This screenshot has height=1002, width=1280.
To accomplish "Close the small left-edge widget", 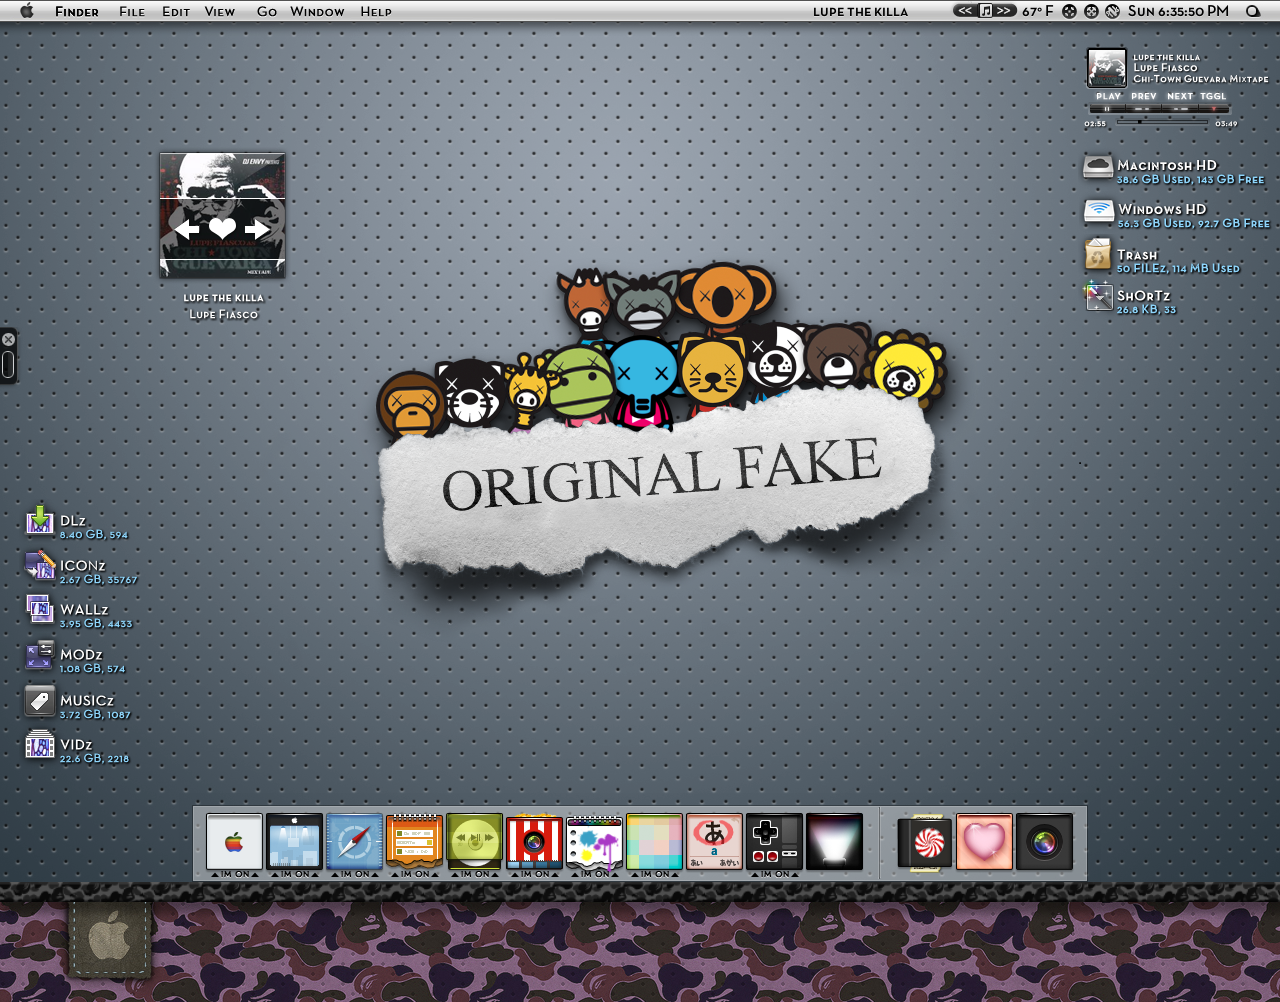I will pyautogui.click(x=8, y=340).
